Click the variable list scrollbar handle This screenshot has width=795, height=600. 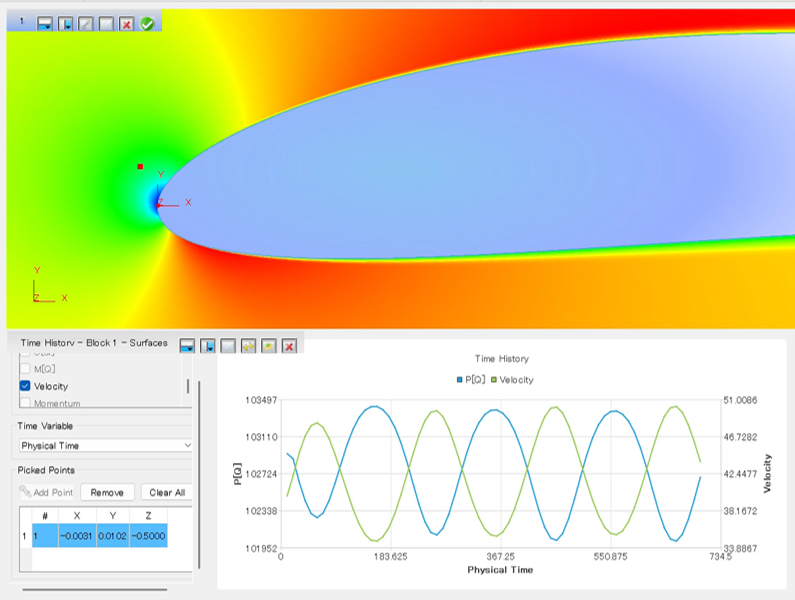[x=188, y=386]
